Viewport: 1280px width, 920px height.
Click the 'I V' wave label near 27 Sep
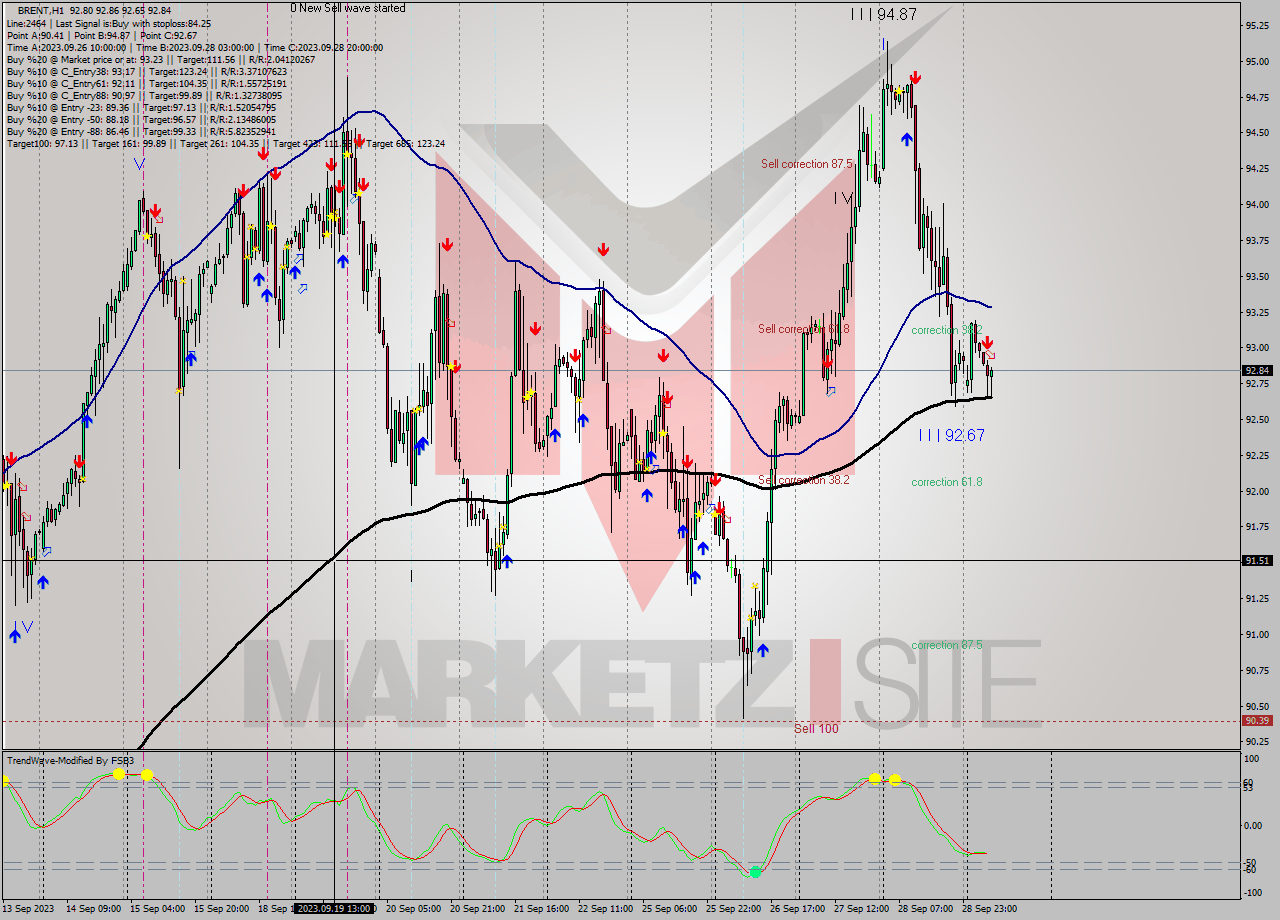844,198
